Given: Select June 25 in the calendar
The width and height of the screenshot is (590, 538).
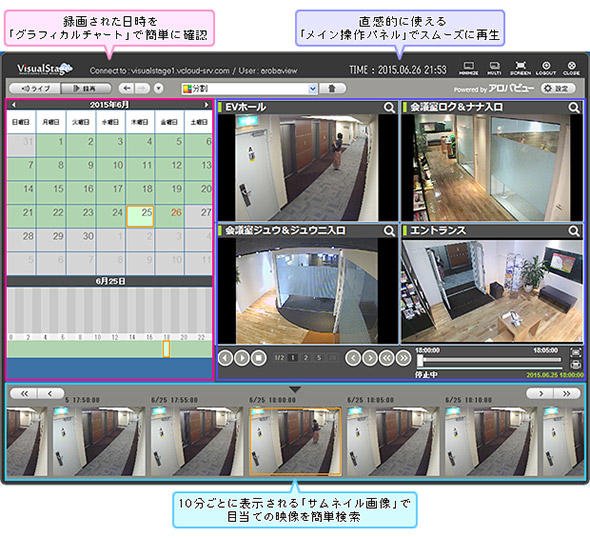Looking at the screenshot, I should pos(140,216).
